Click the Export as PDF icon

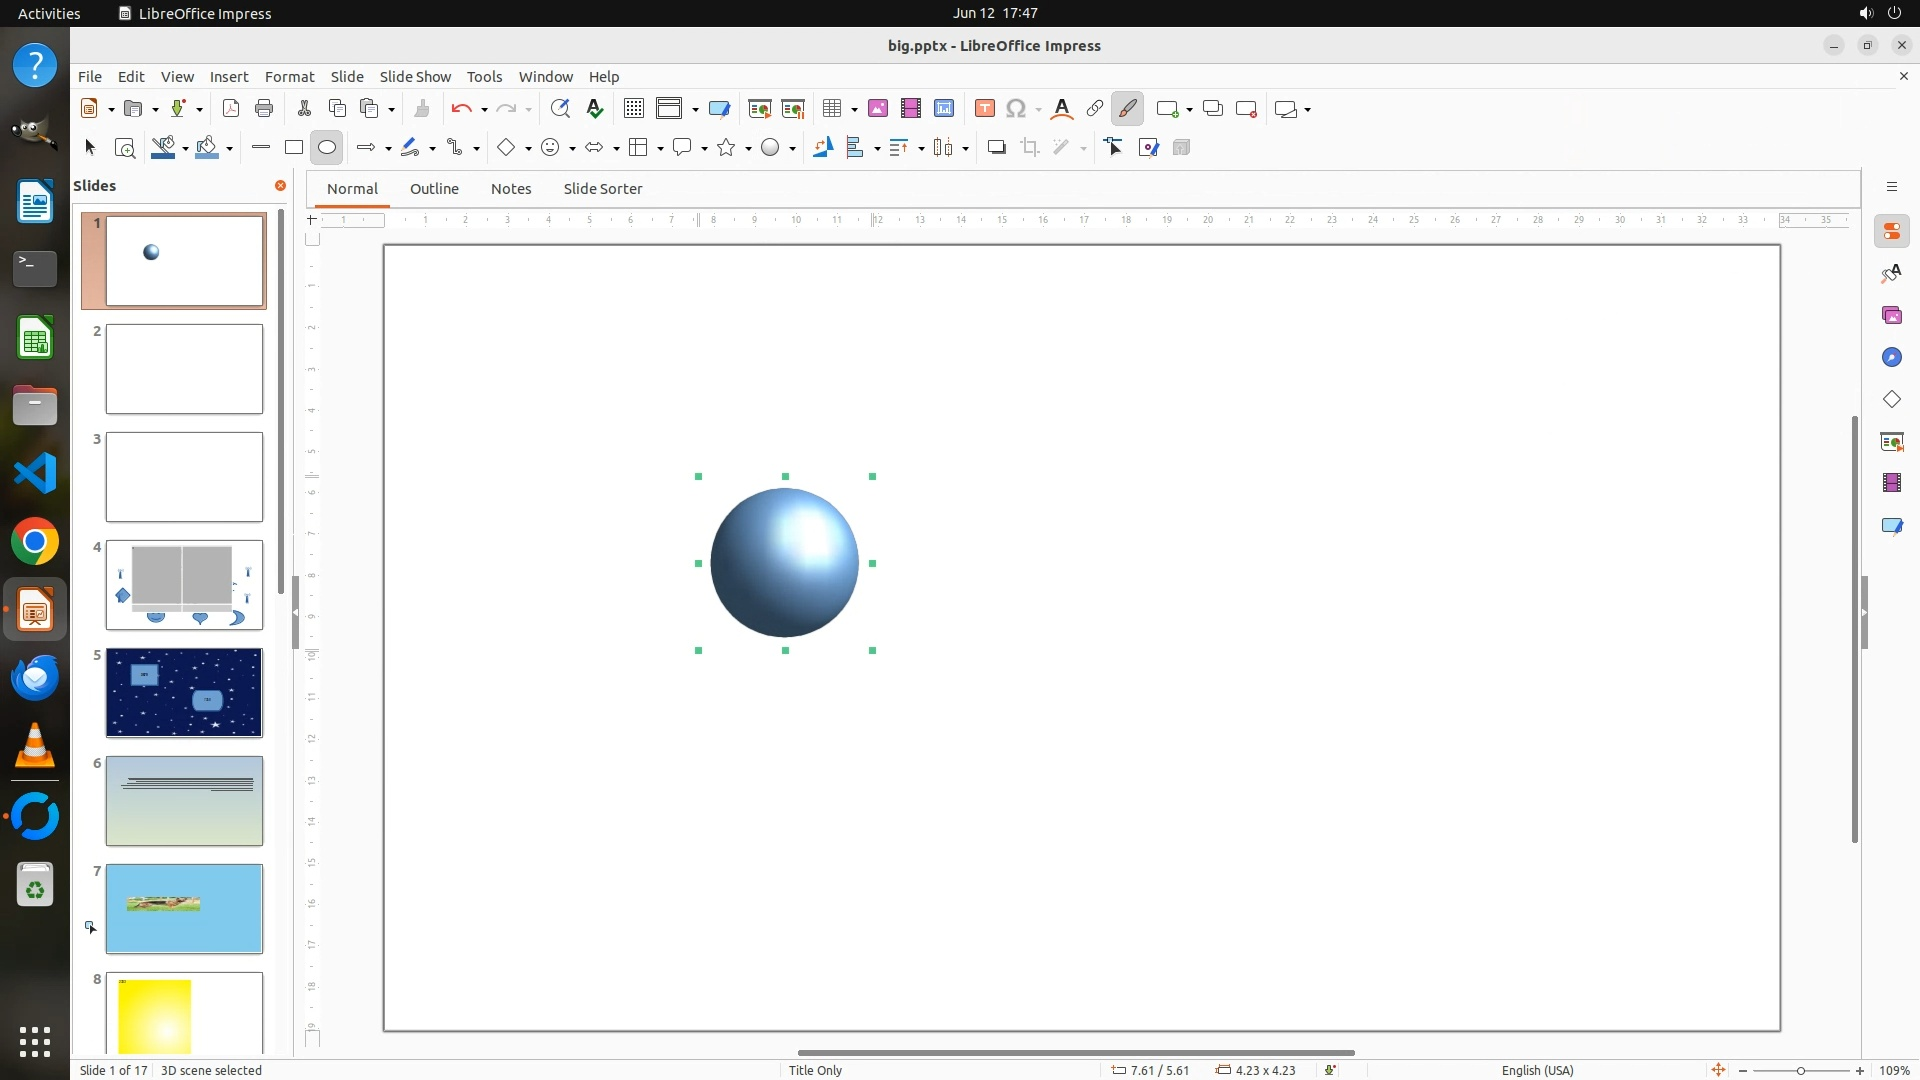point(231,109)
